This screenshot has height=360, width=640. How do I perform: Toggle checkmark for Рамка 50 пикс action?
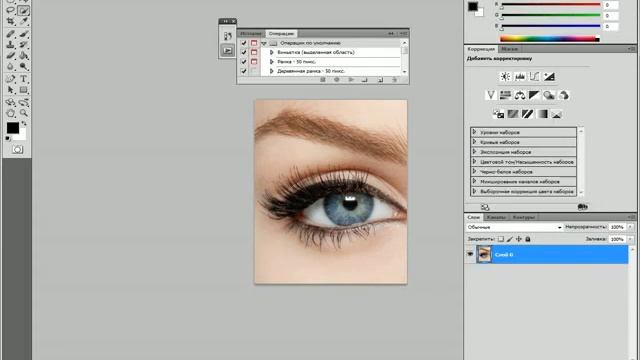(x=244, y=62)
